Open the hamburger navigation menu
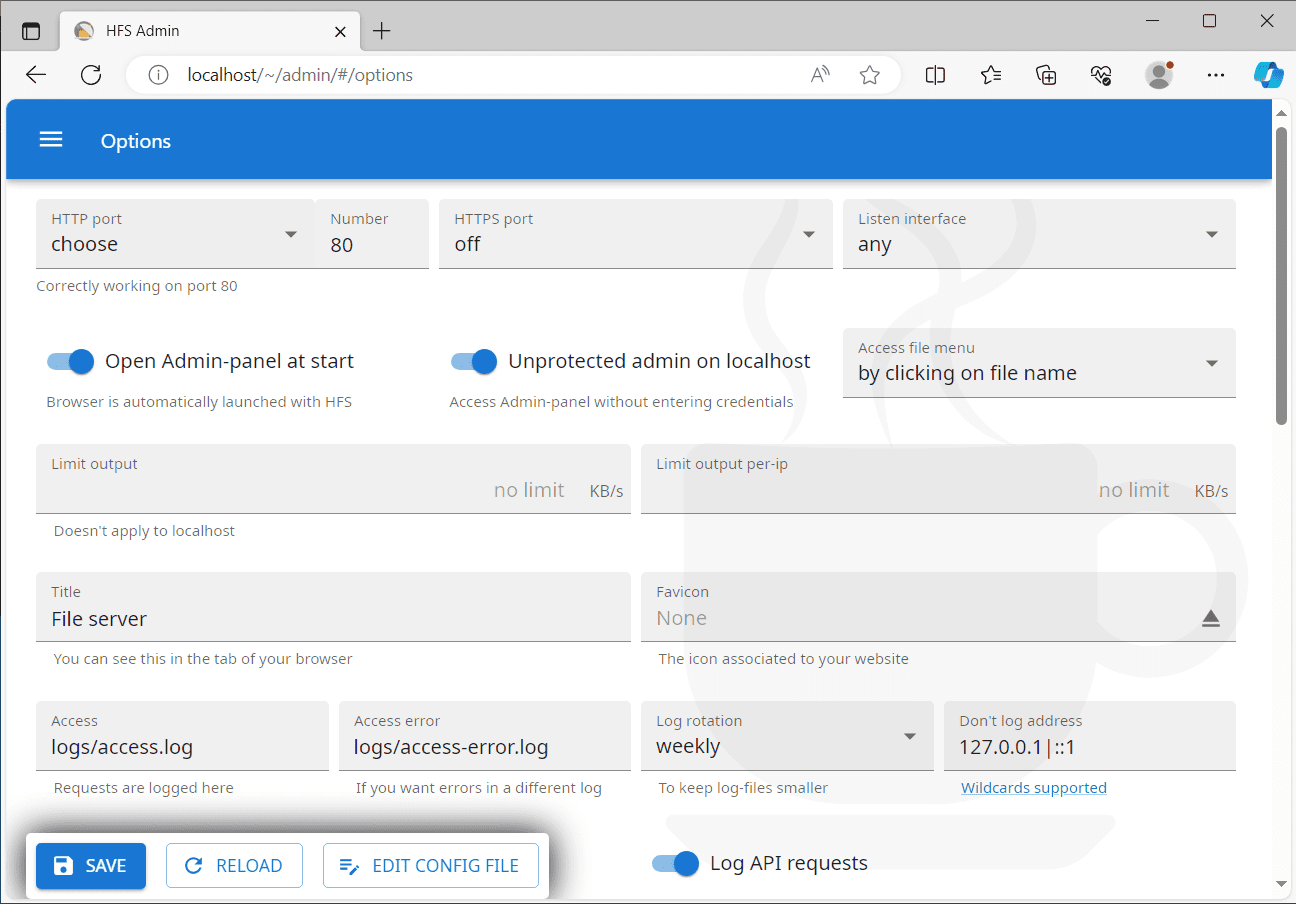The height and width of the screenshot is (904, 1296). click(51, 140)
